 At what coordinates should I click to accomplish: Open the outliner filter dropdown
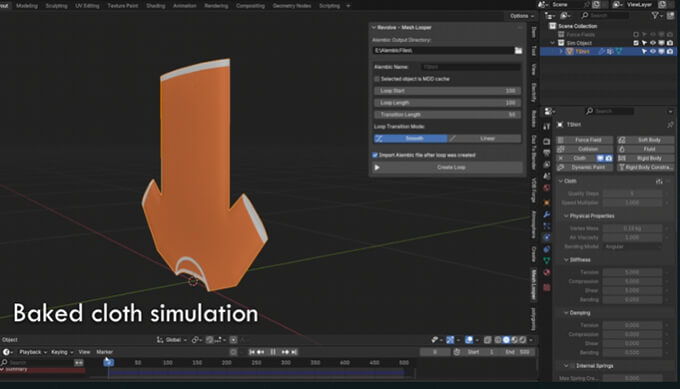coord(657,16)
